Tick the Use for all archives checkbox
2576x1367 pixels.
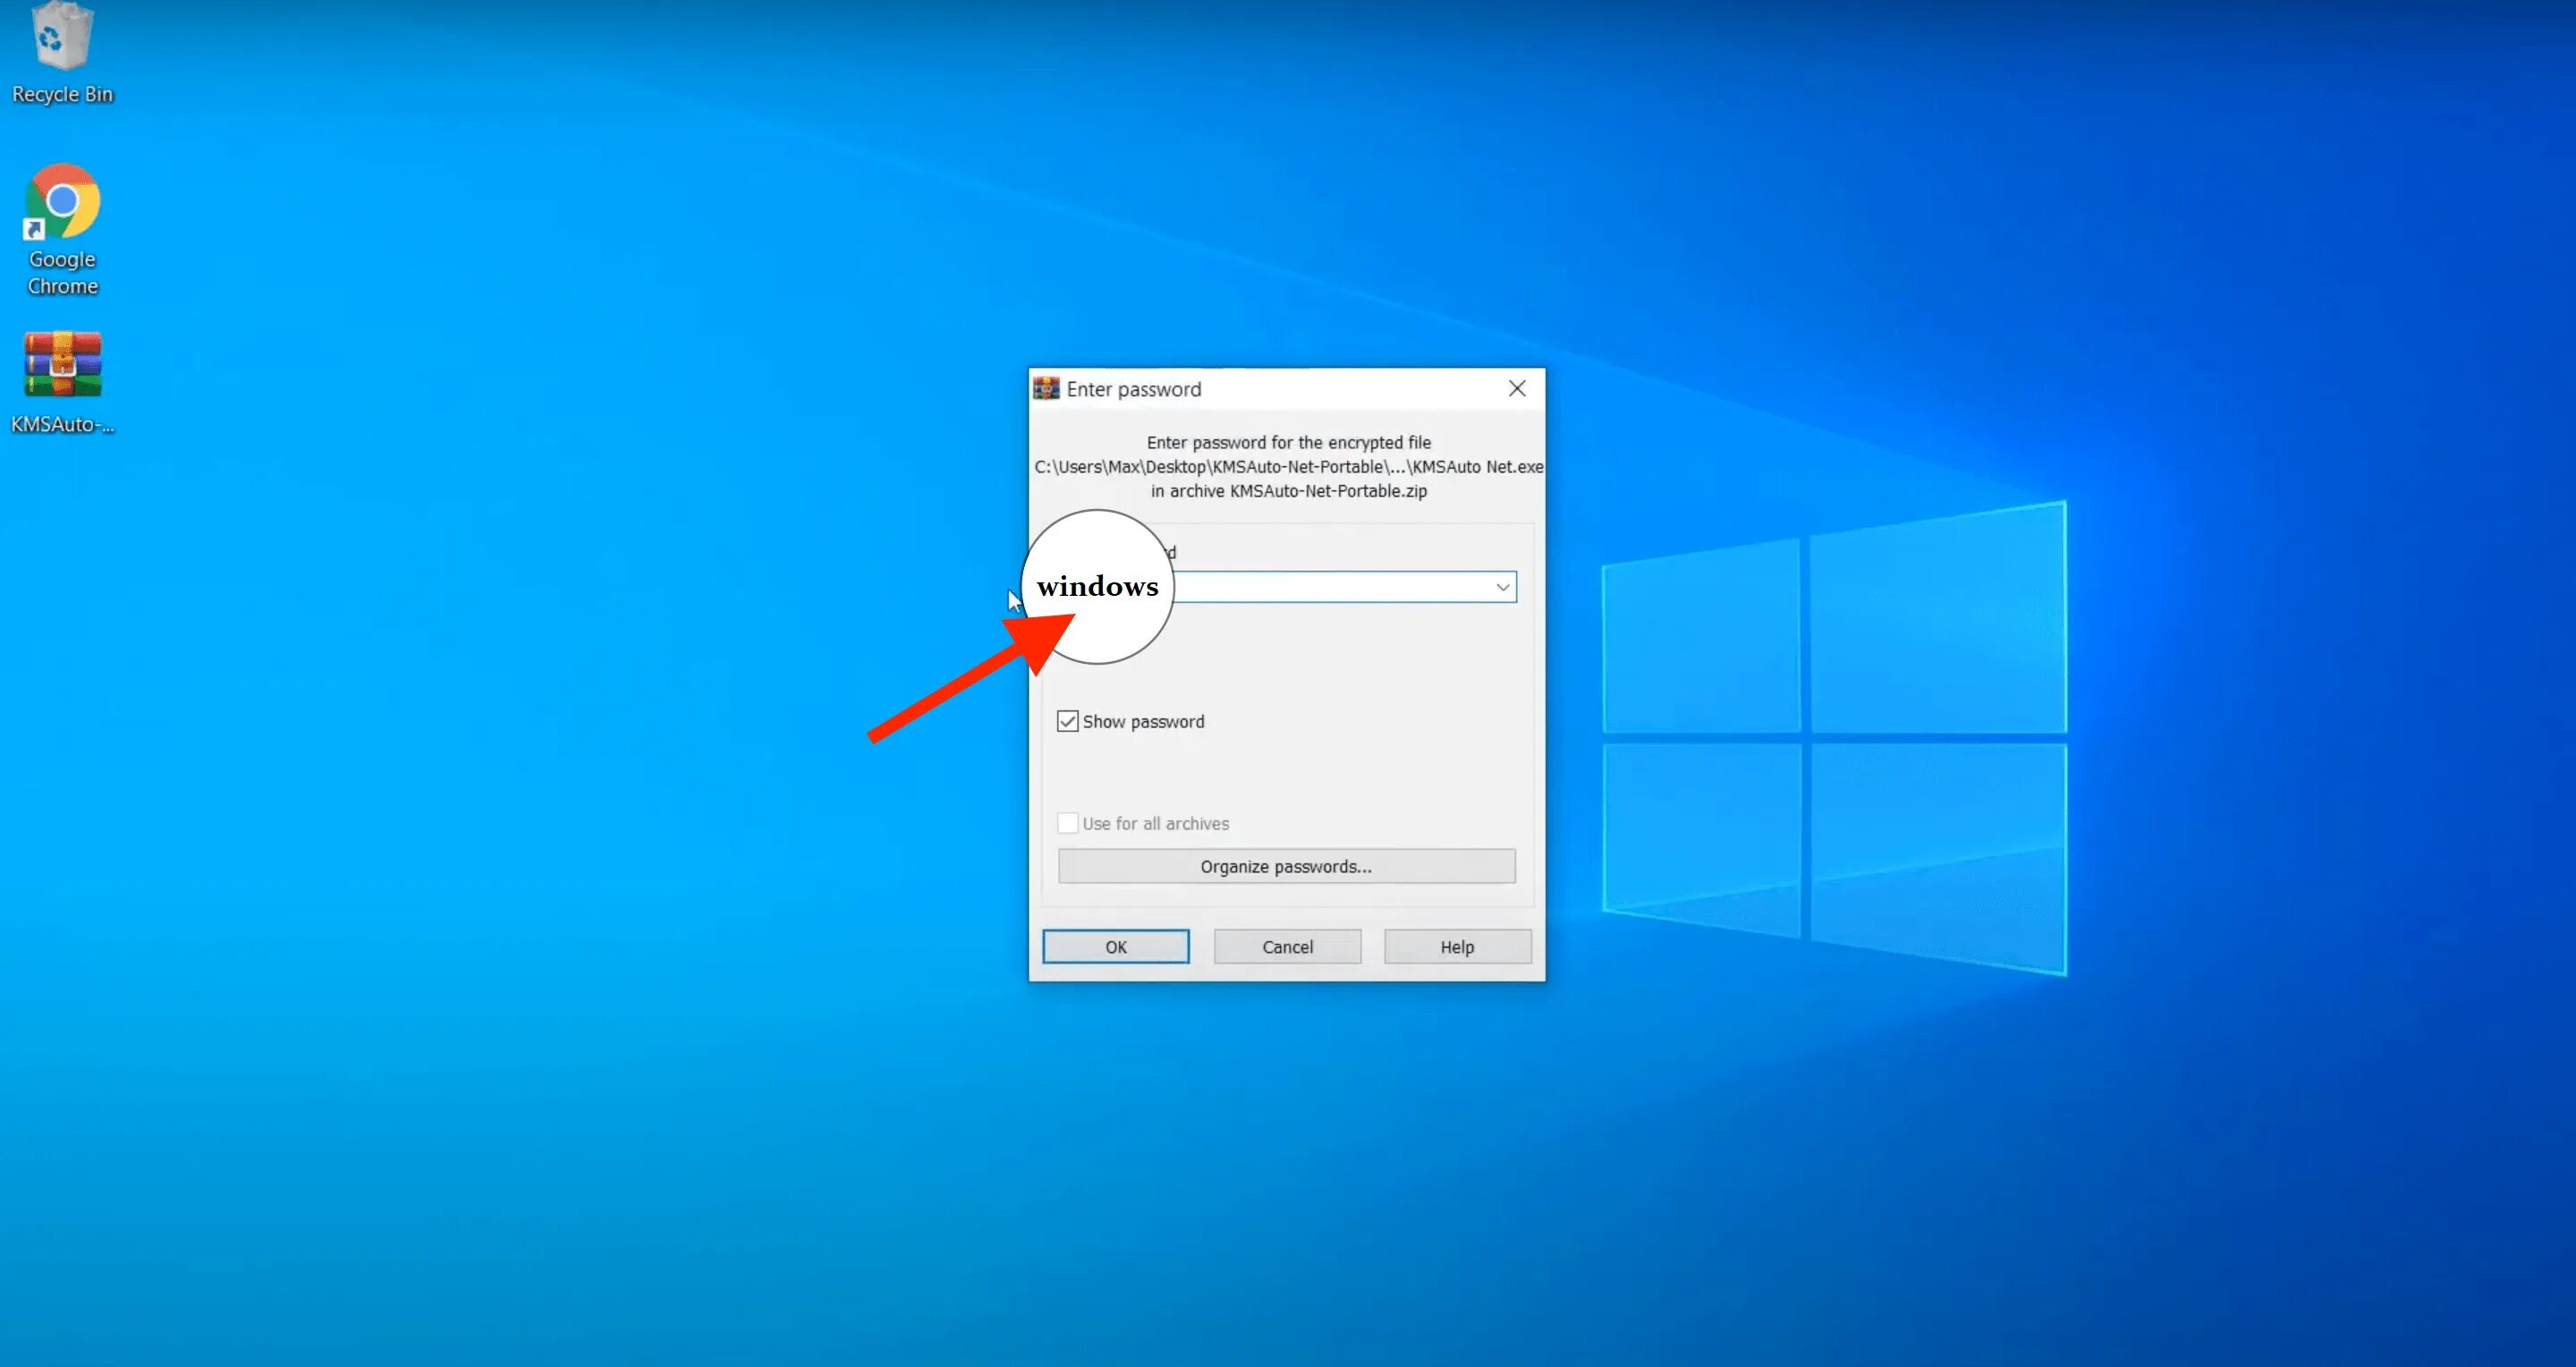(x=1067, y=823)
